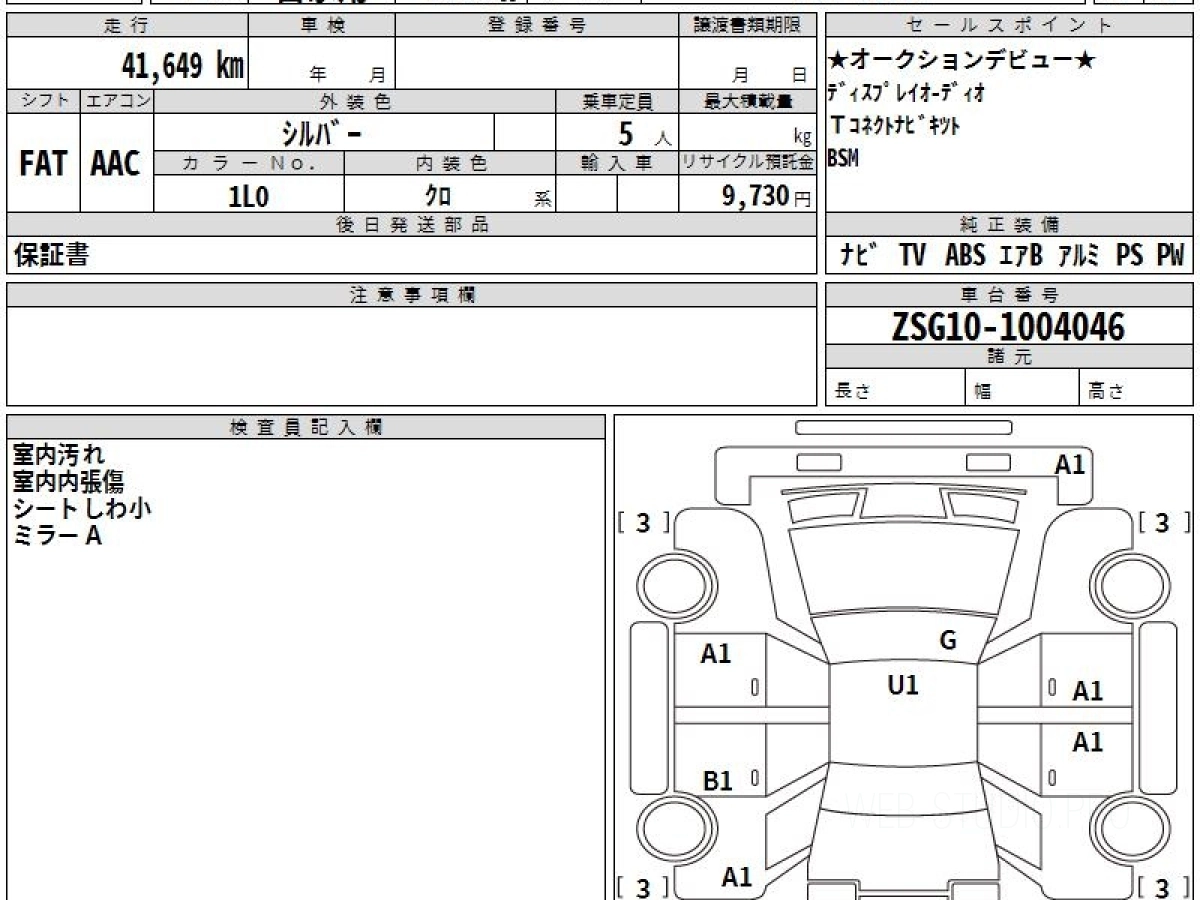Select the PS equipment item
The height and width of the screenshot is (900, 1200).
pos(1130,256)
